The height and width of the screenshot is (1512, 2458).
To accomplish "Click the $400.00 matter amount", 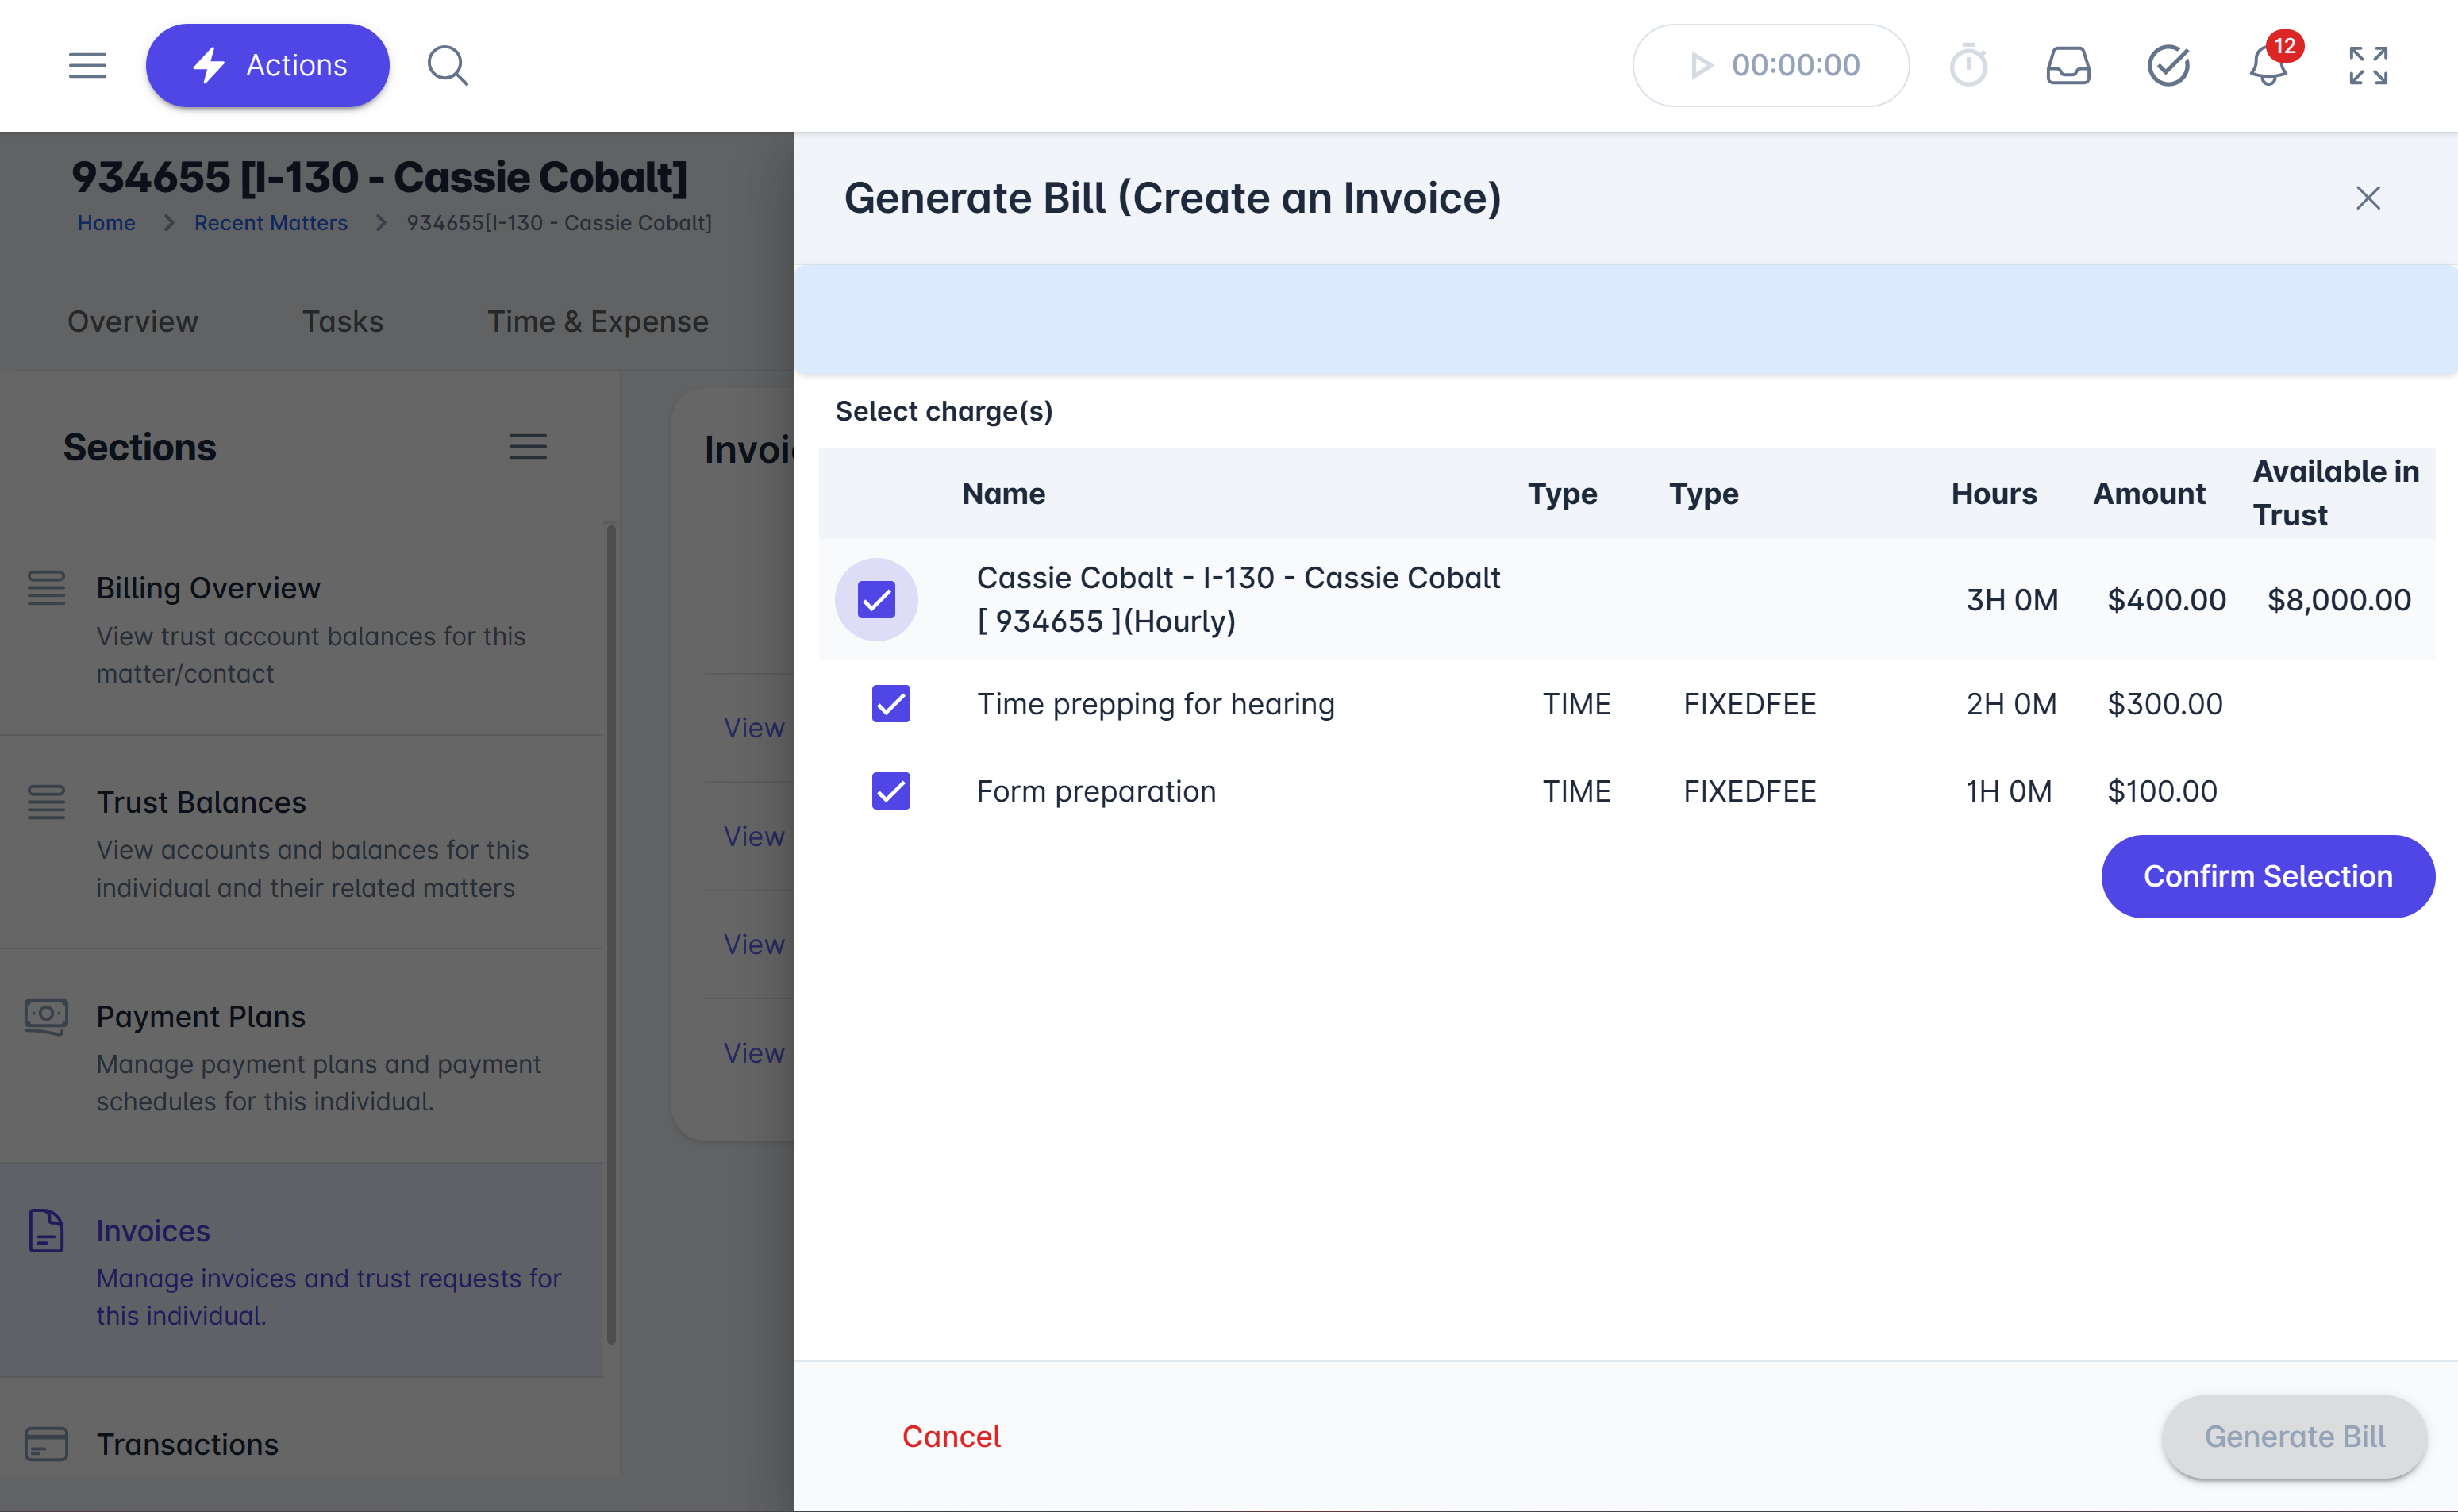I will [x=2166, y=600].
